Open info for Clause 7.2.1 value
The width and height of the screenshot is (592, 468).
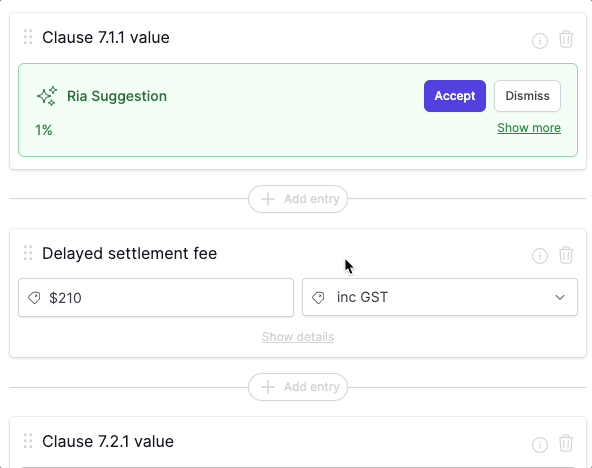(540, 444)
